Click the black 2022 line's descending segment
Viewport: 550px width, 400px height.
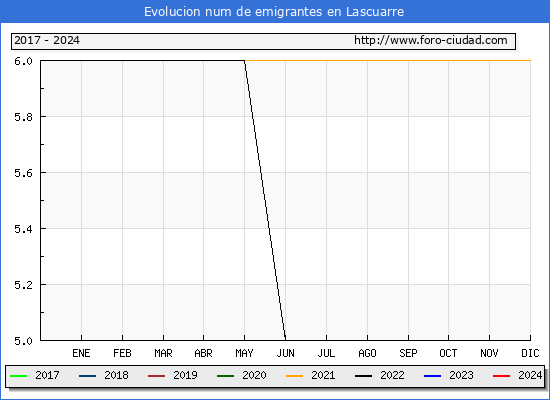[265, 200]
